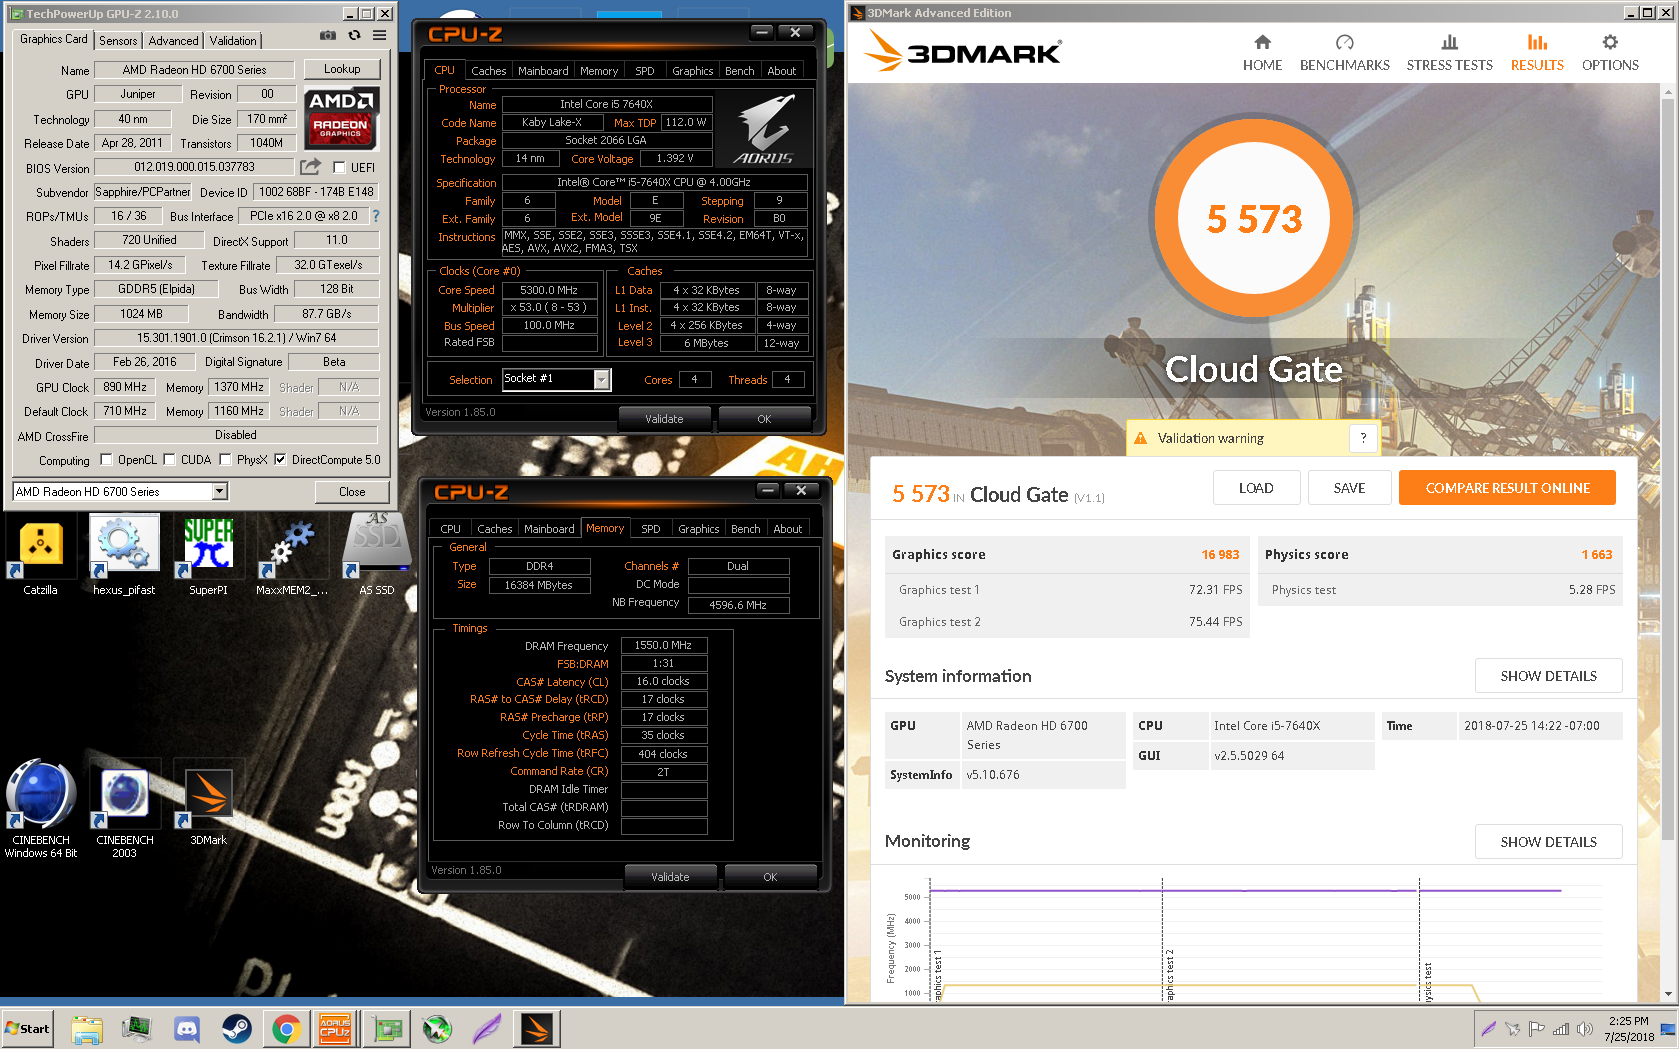Open RESULTS section in 3DMark
Image resolution: width=1679 pixels, height=1049 pixels.
click(x=1536, y=53)
